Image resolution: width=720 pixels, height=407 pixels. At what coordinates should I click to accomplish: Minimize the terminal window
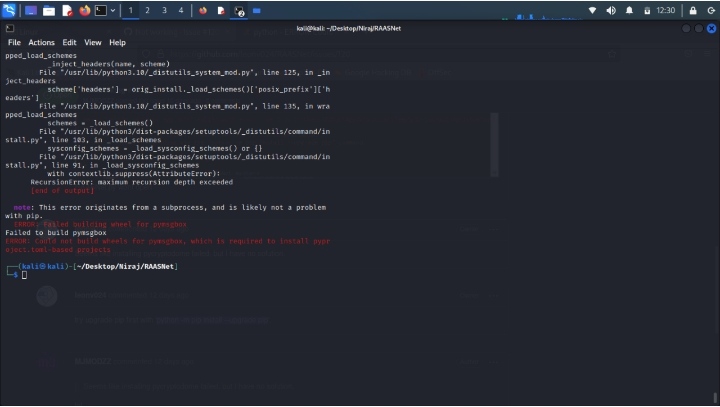point(686,28)
